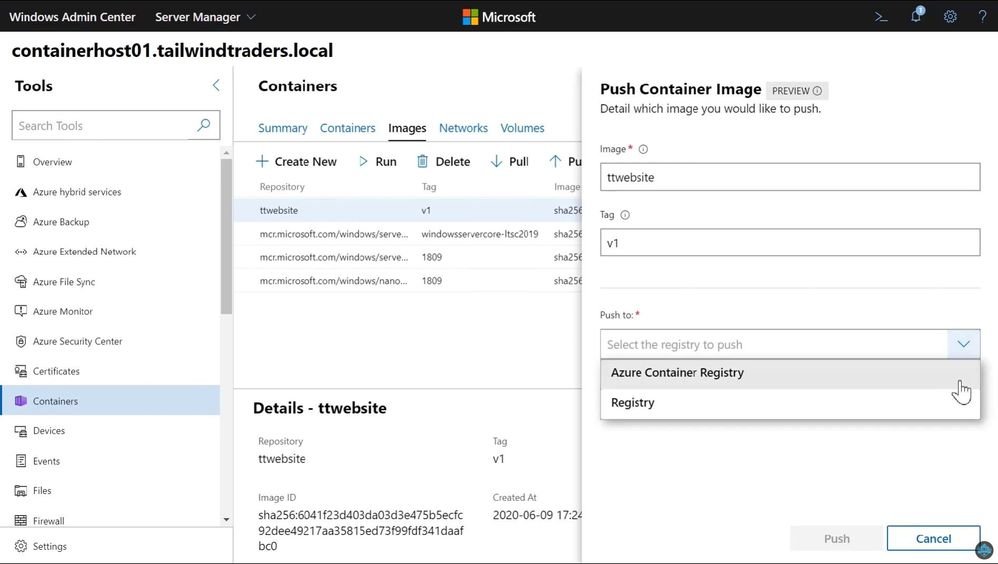Sort by Repository column header
This screenshot has height=564, width=998.
tap(282, 187)
